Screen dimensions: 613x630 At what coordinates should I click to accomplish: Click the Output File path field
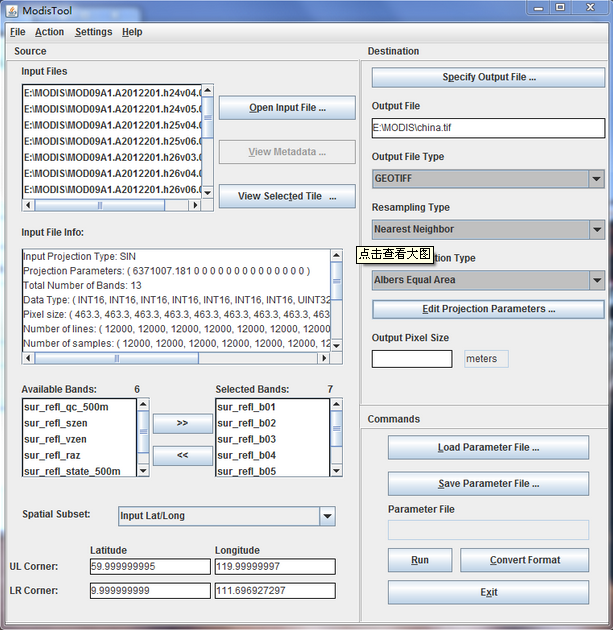point(488,128)
